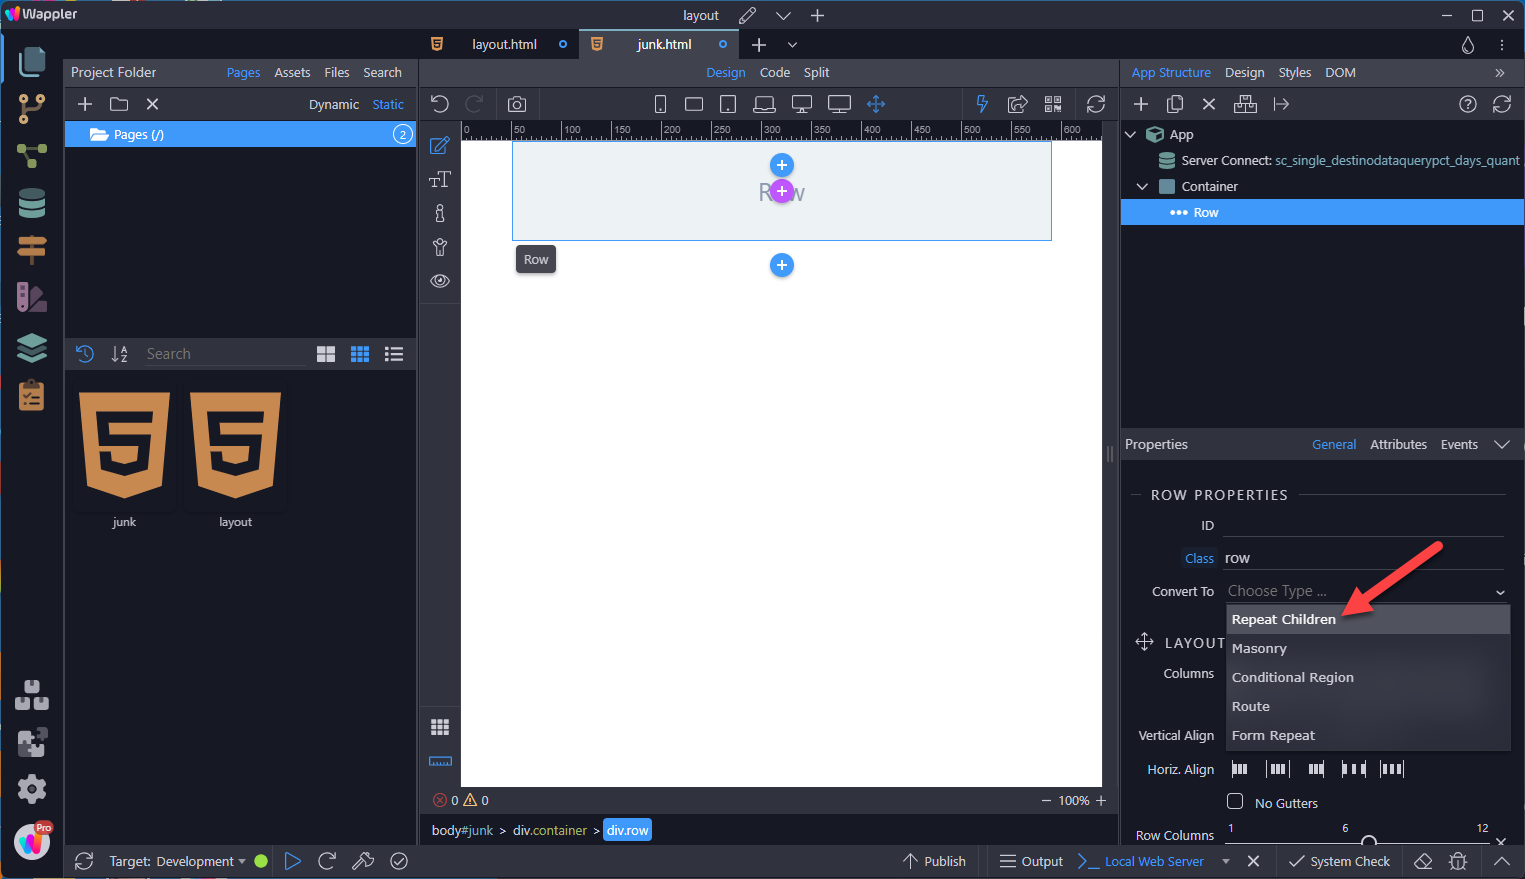1525x879 pixels.
Task: Enable the No Gutters checkbox
Action: pos(1235,802)
